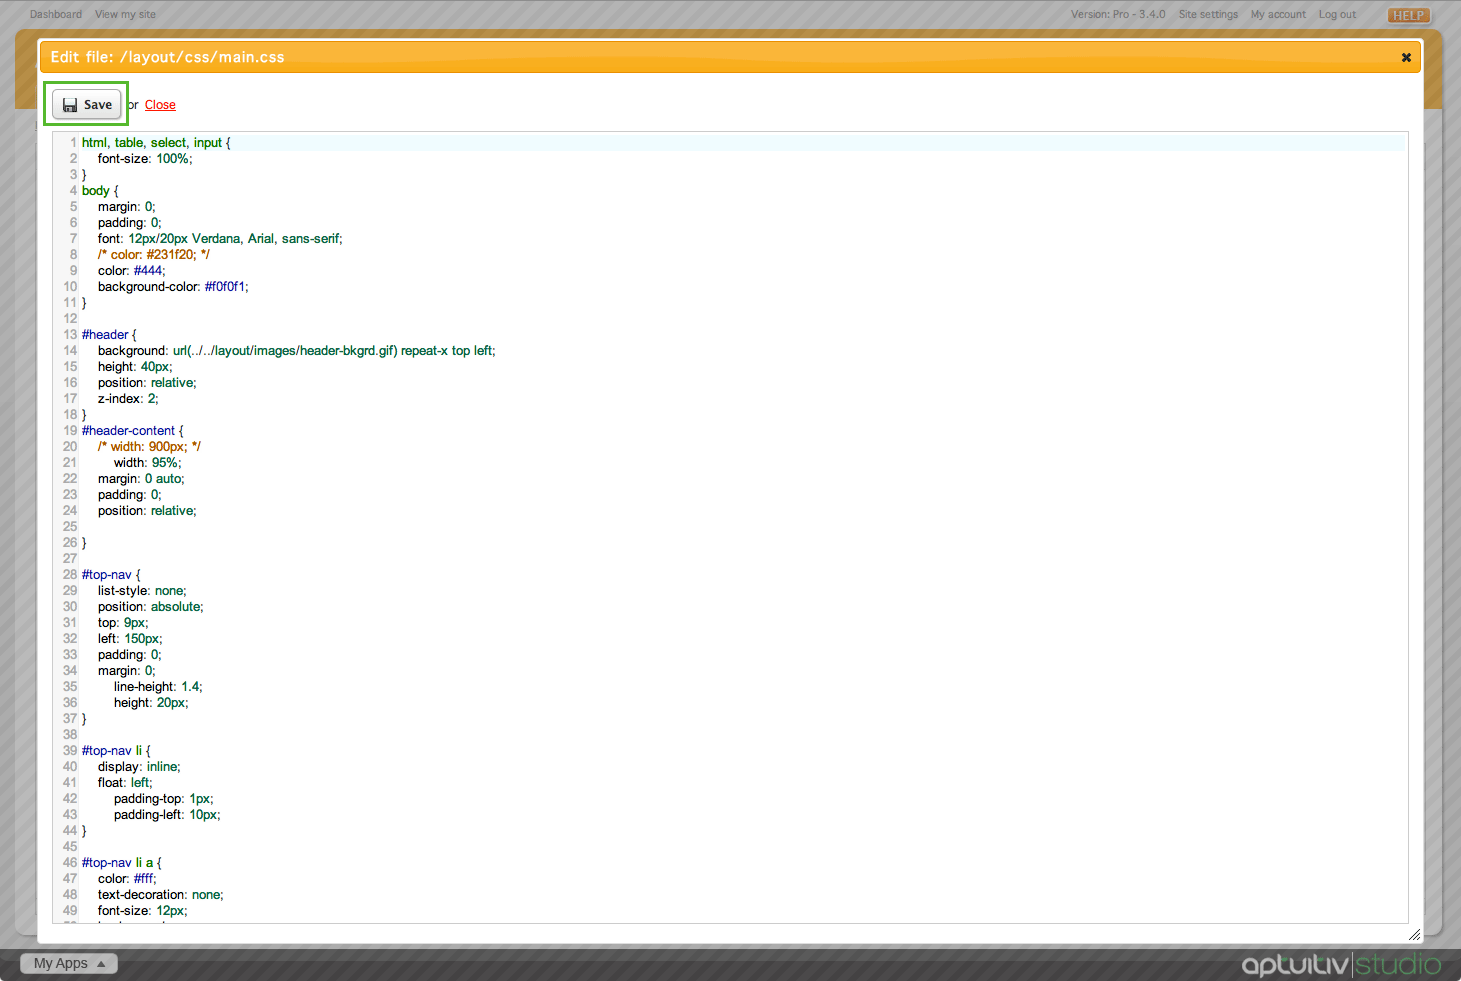The image size is (1461, 981).
Task: Click the '#top-nav li a {' selector line
Action: tap(122, 863)
